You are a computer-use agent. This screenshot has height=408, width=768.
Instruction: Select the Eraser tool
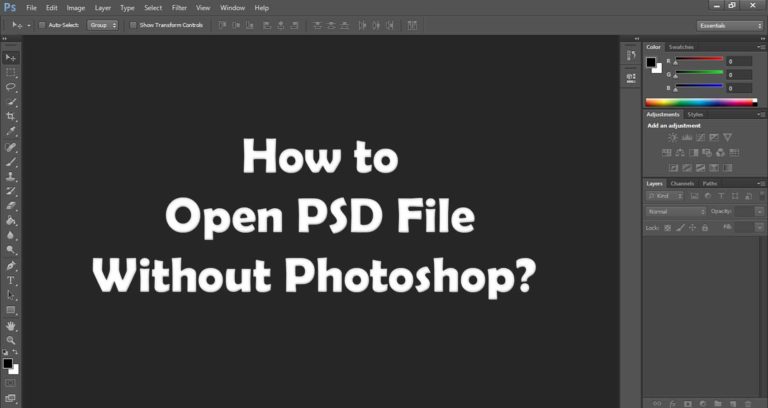(10, 206)
